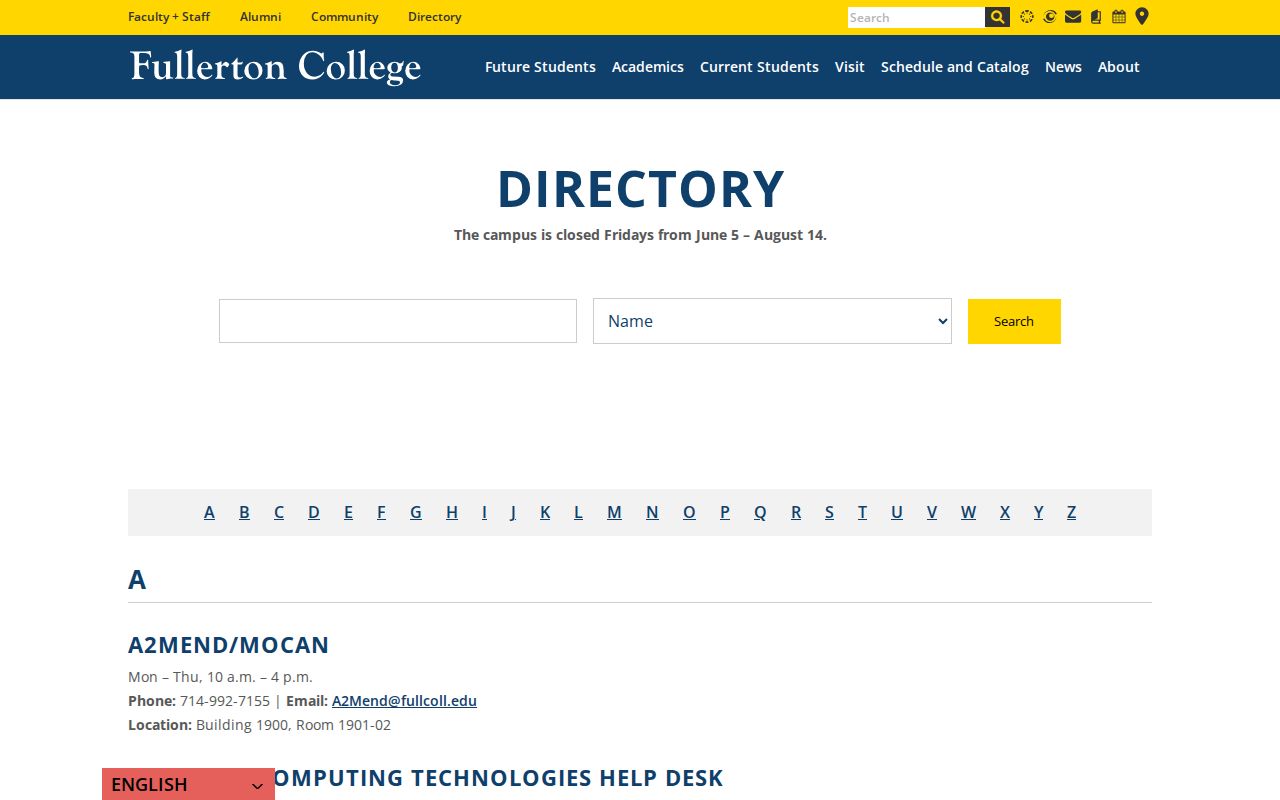The width and height of the screenshot is (1280, 800).
Task: Click the Faculty + Staff link
Action: [x=169, y=17]
